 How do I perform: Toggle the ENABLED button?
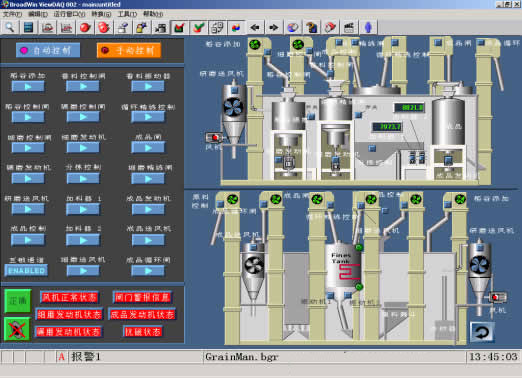26,270
